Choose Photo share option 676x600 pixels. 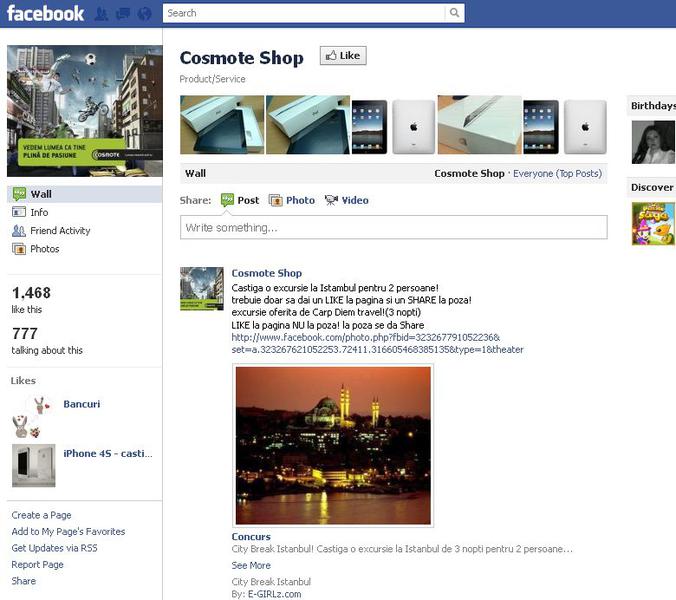(x=300, y=200)
